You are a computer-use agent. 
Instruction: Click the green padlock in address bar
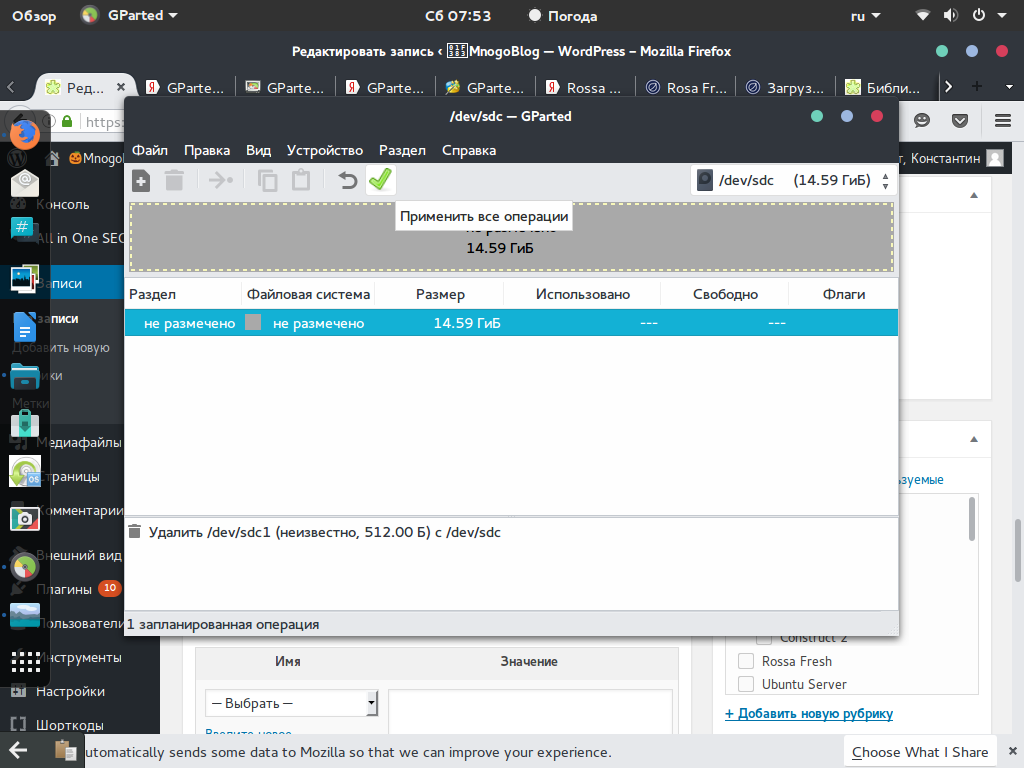67,121
